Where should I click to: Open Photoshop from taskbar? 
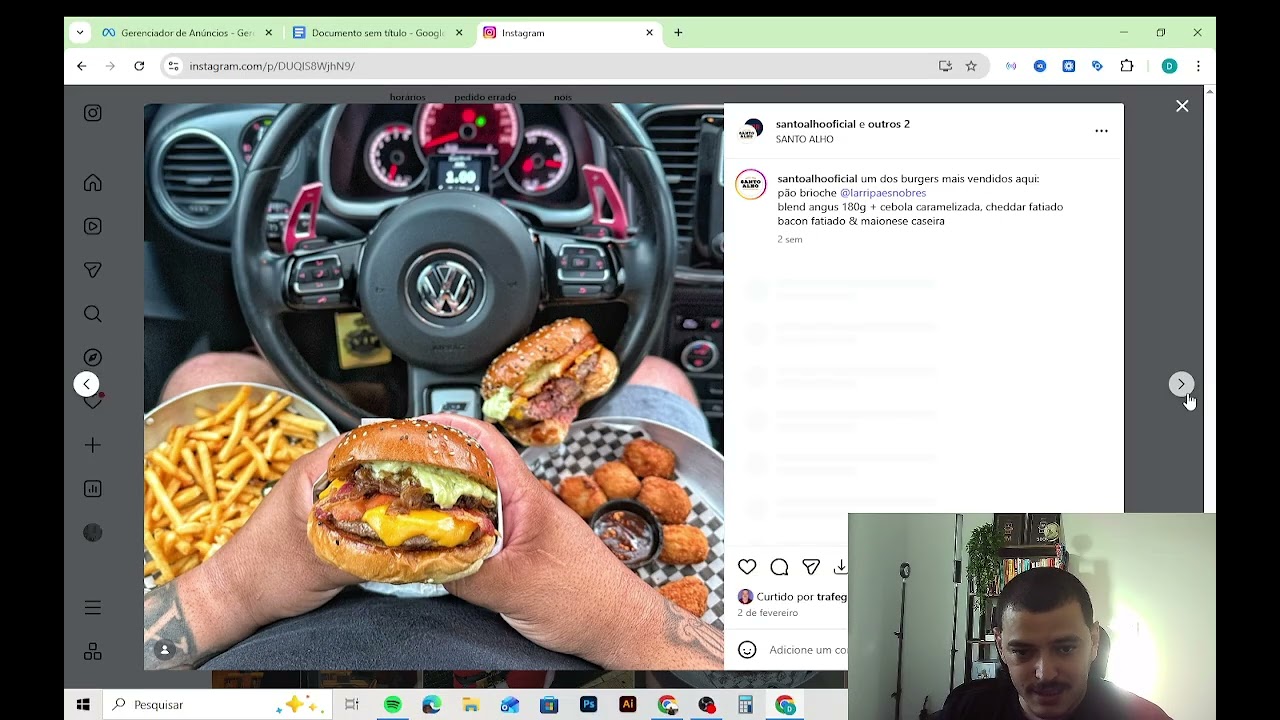(x=588, y=705)
